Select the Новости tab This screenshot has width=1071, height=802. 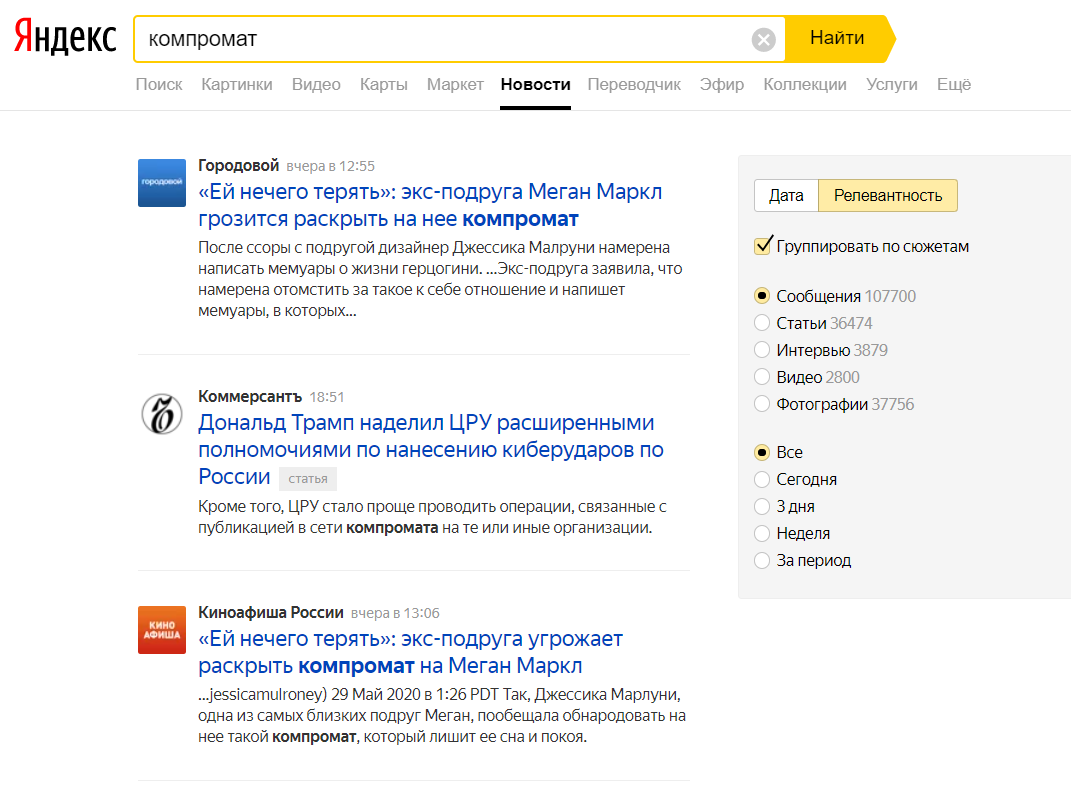(536, 85)
